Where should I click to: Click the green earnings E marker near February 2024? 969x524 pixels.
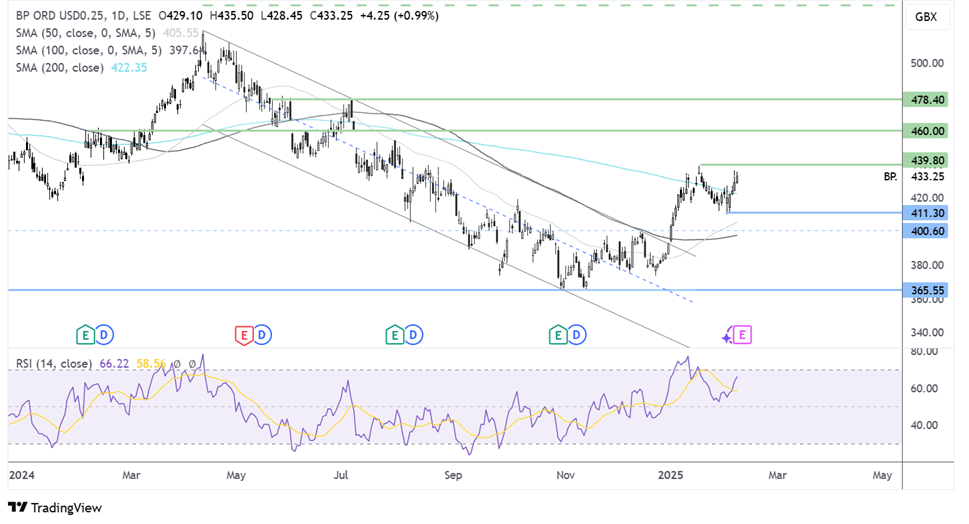85,335
